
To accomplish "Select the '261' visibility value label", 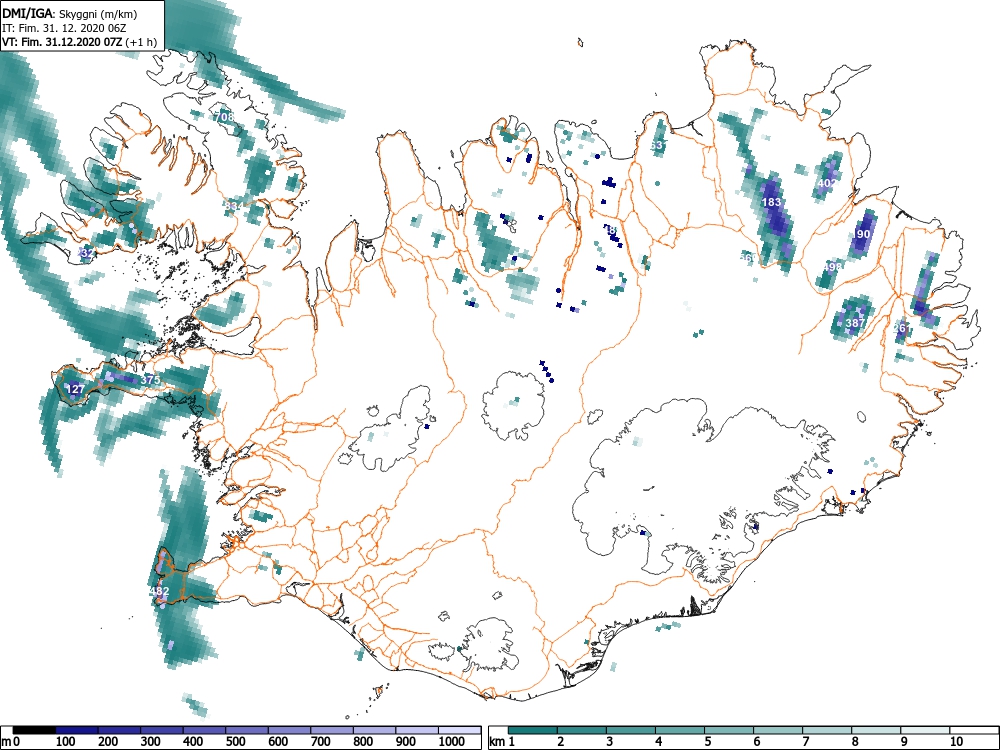I will [902, 328].
